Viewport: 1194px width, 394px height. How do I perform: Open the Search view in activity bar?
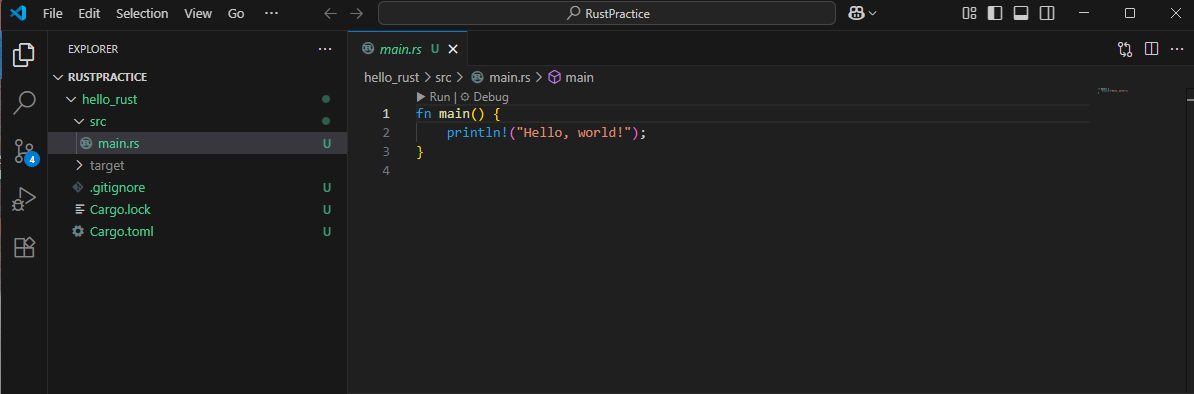[24, 102]
